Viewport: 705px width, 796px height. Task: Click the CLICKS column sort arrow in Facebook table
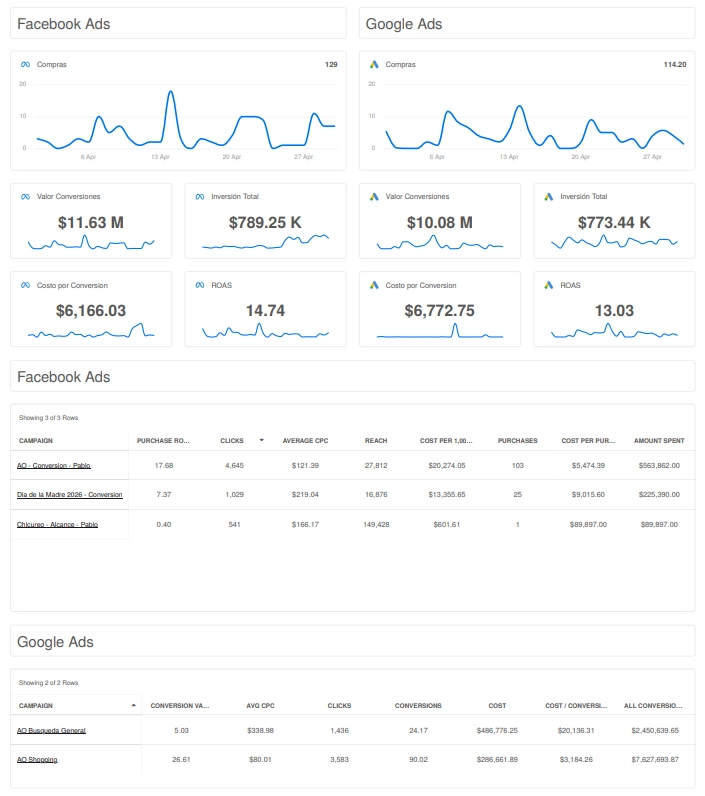(x=261, y=440)
